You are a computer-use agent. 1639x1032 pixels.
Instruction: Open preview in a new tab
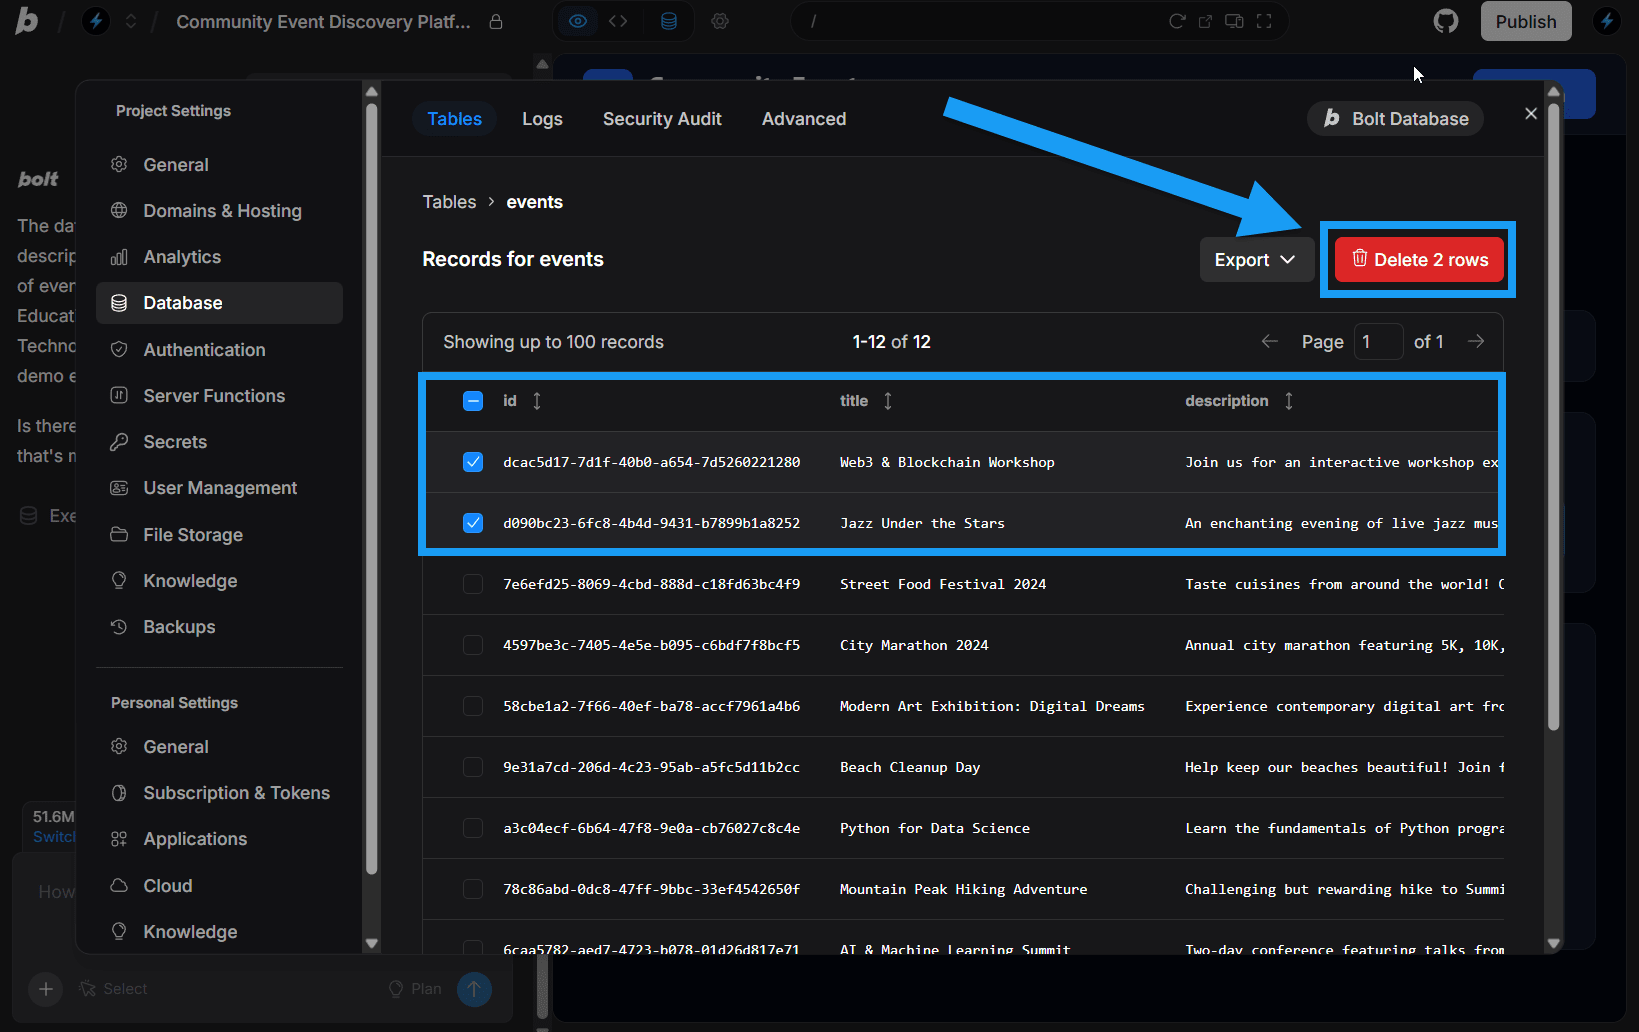[x=1205, y=21]
